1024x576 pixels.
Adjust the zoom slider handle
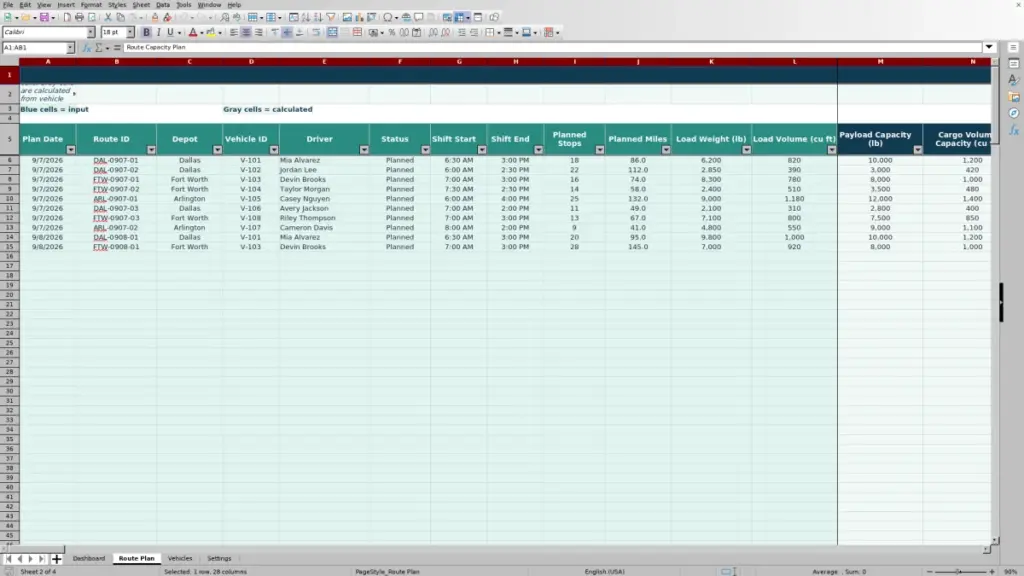pyautogui.click(x=959, y=572)
